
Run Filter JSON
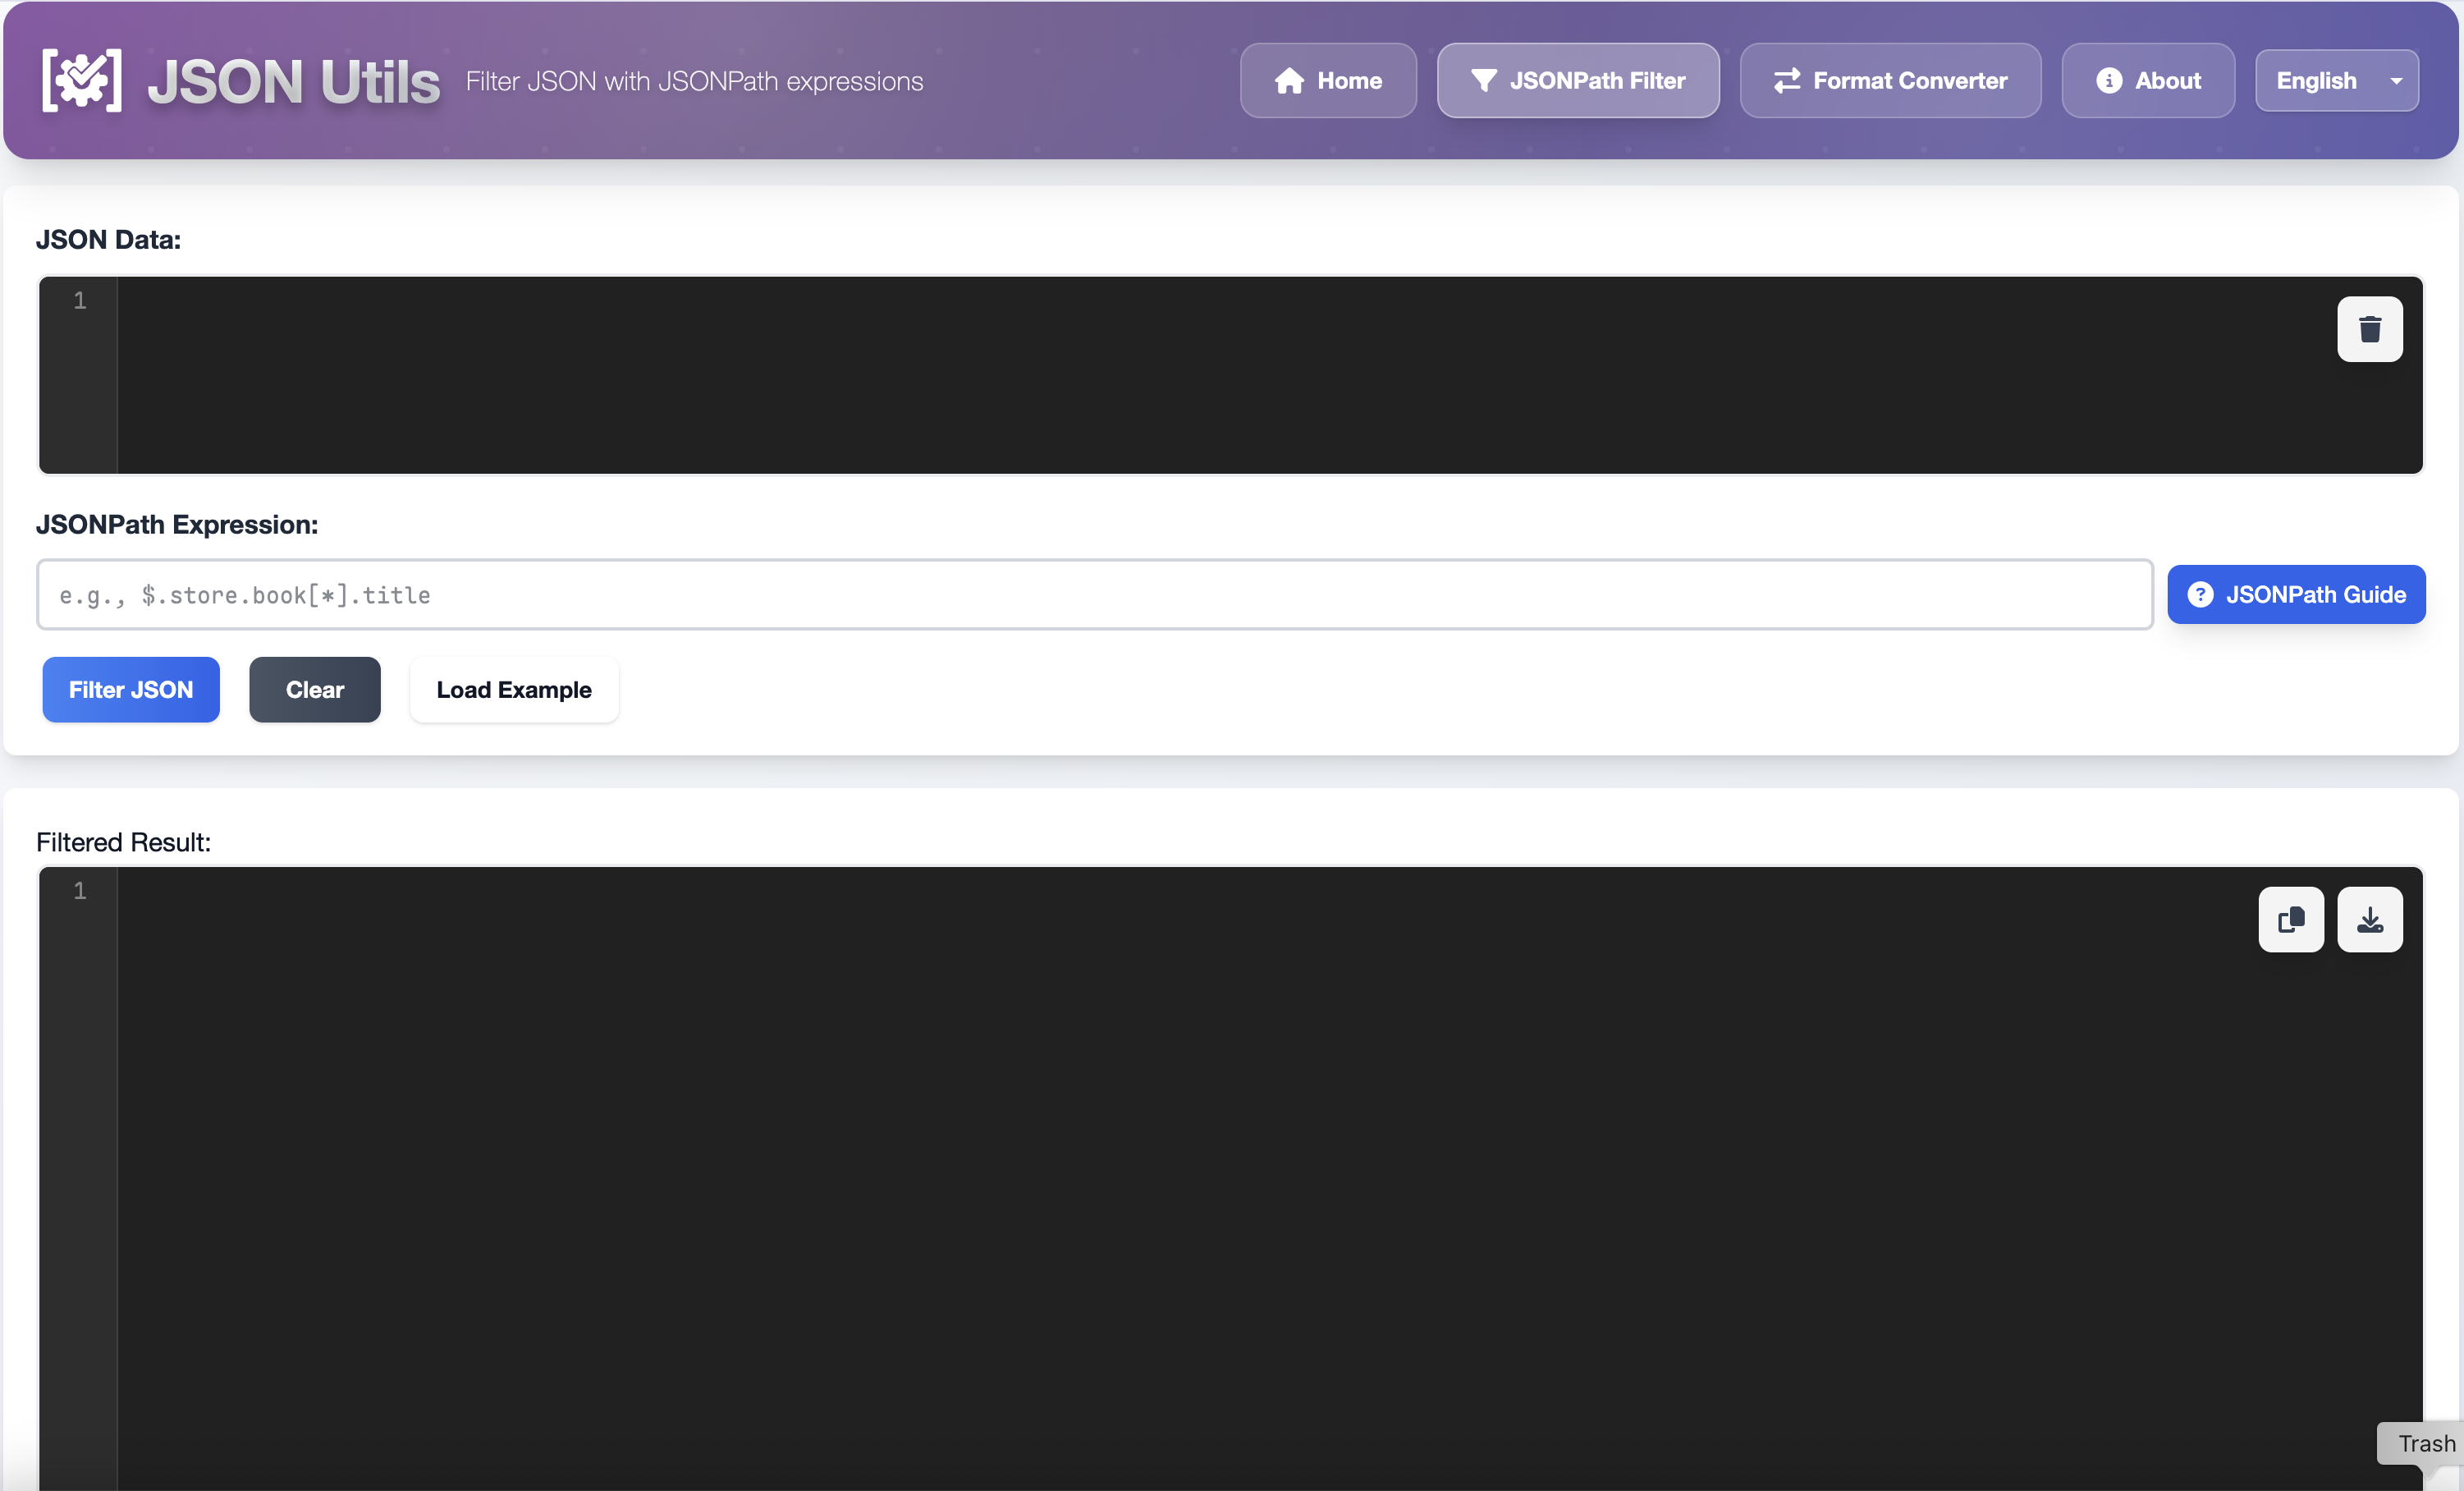coord(130,689)
